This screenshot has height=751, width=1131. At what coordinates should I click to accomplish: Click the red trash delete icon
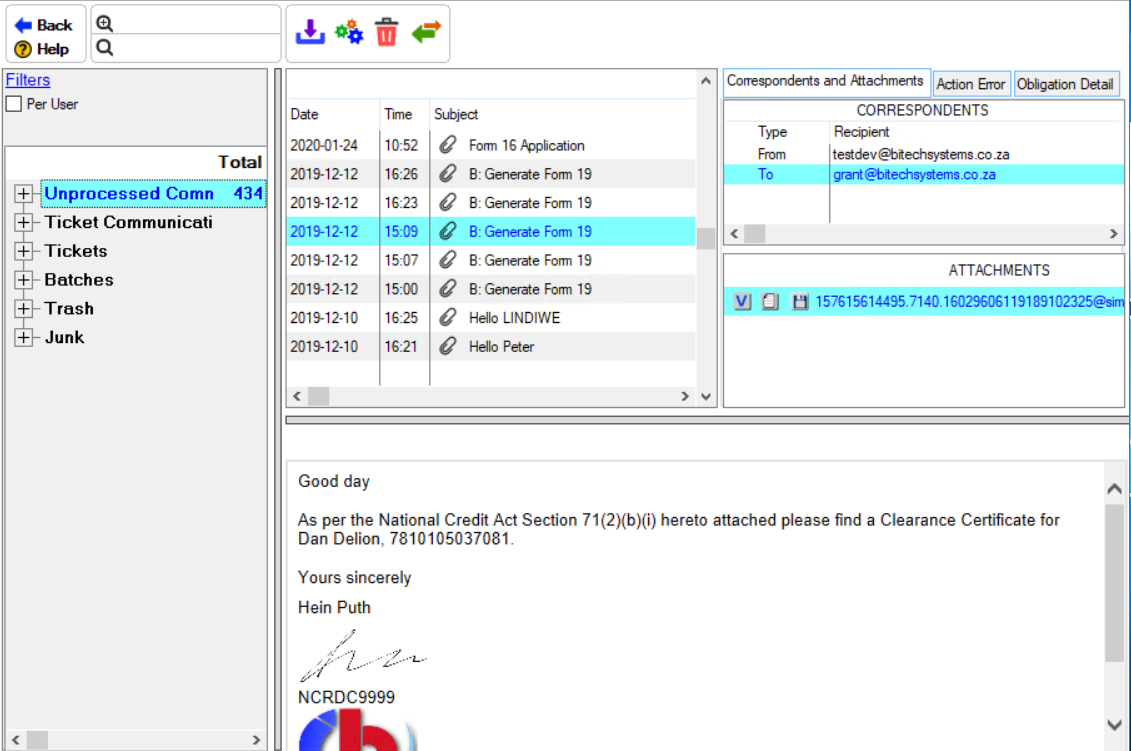386,33
